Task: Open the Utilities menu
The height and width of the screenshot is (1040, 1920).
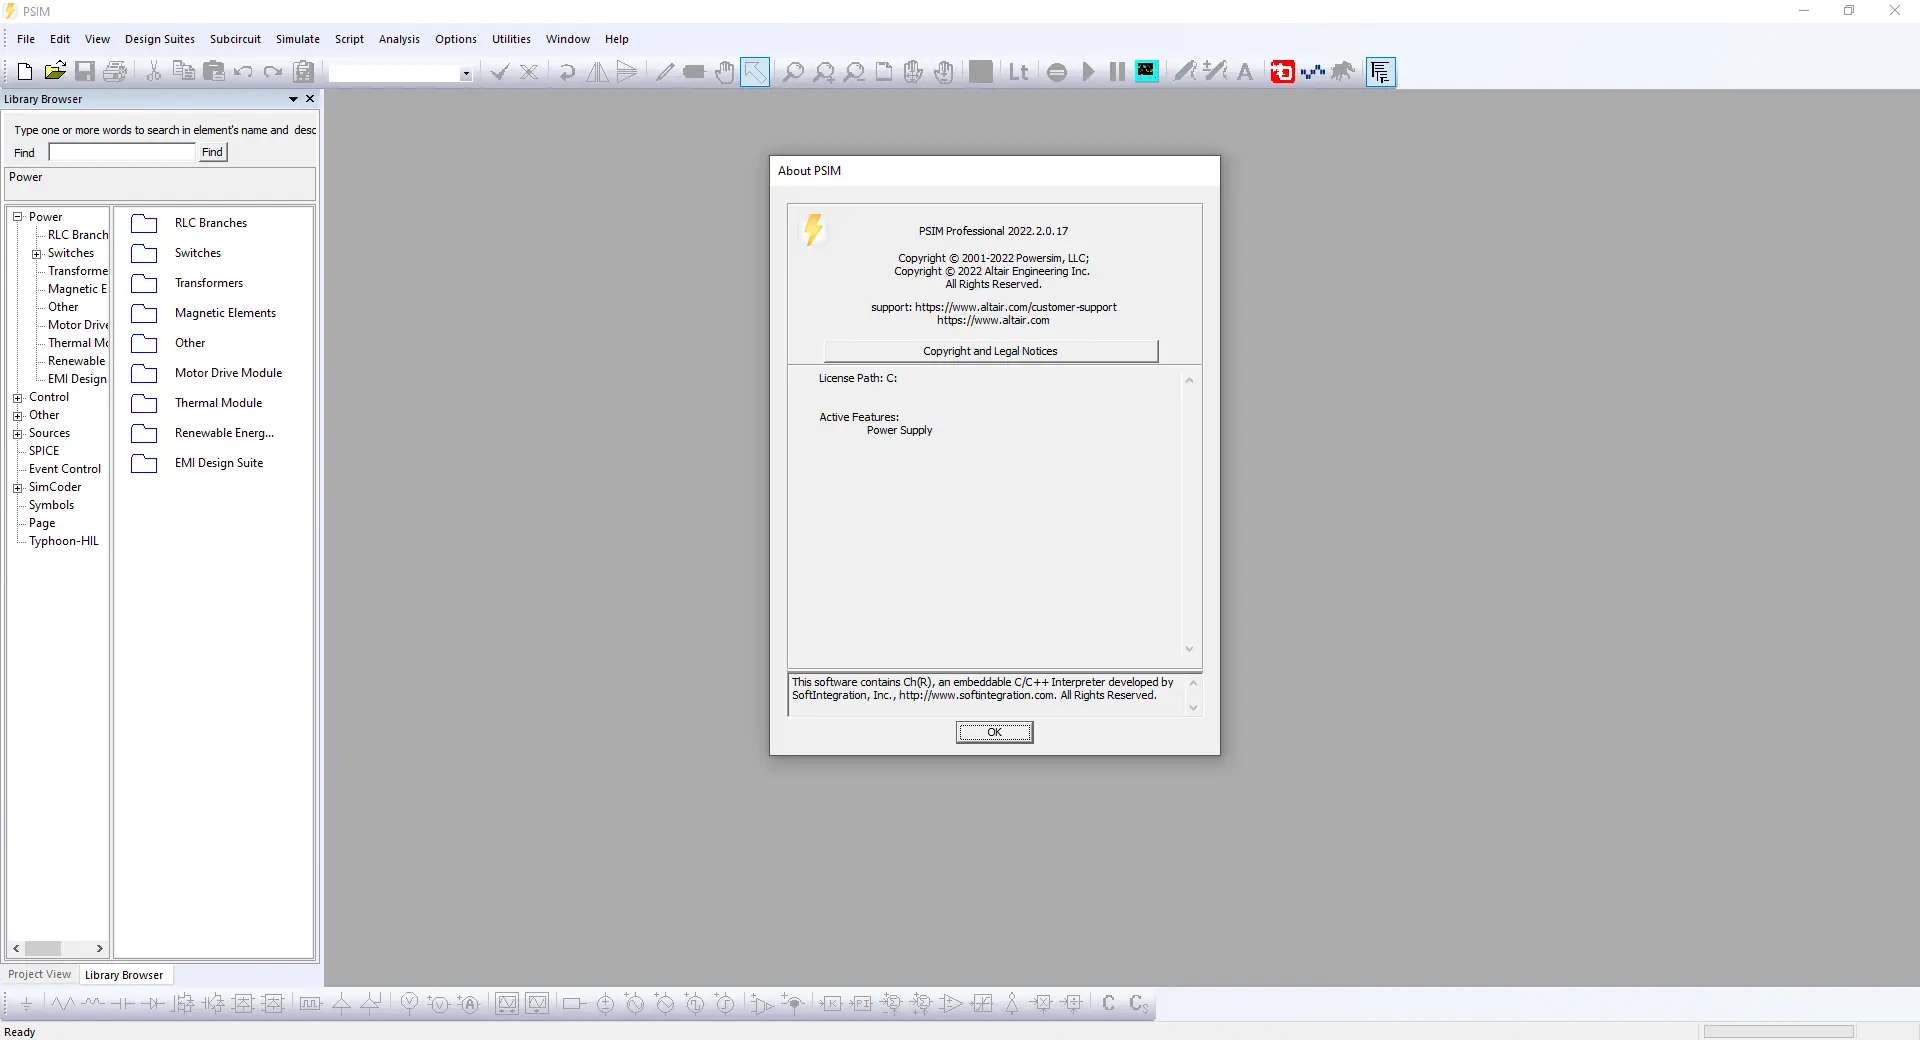Action: [511, 39]
